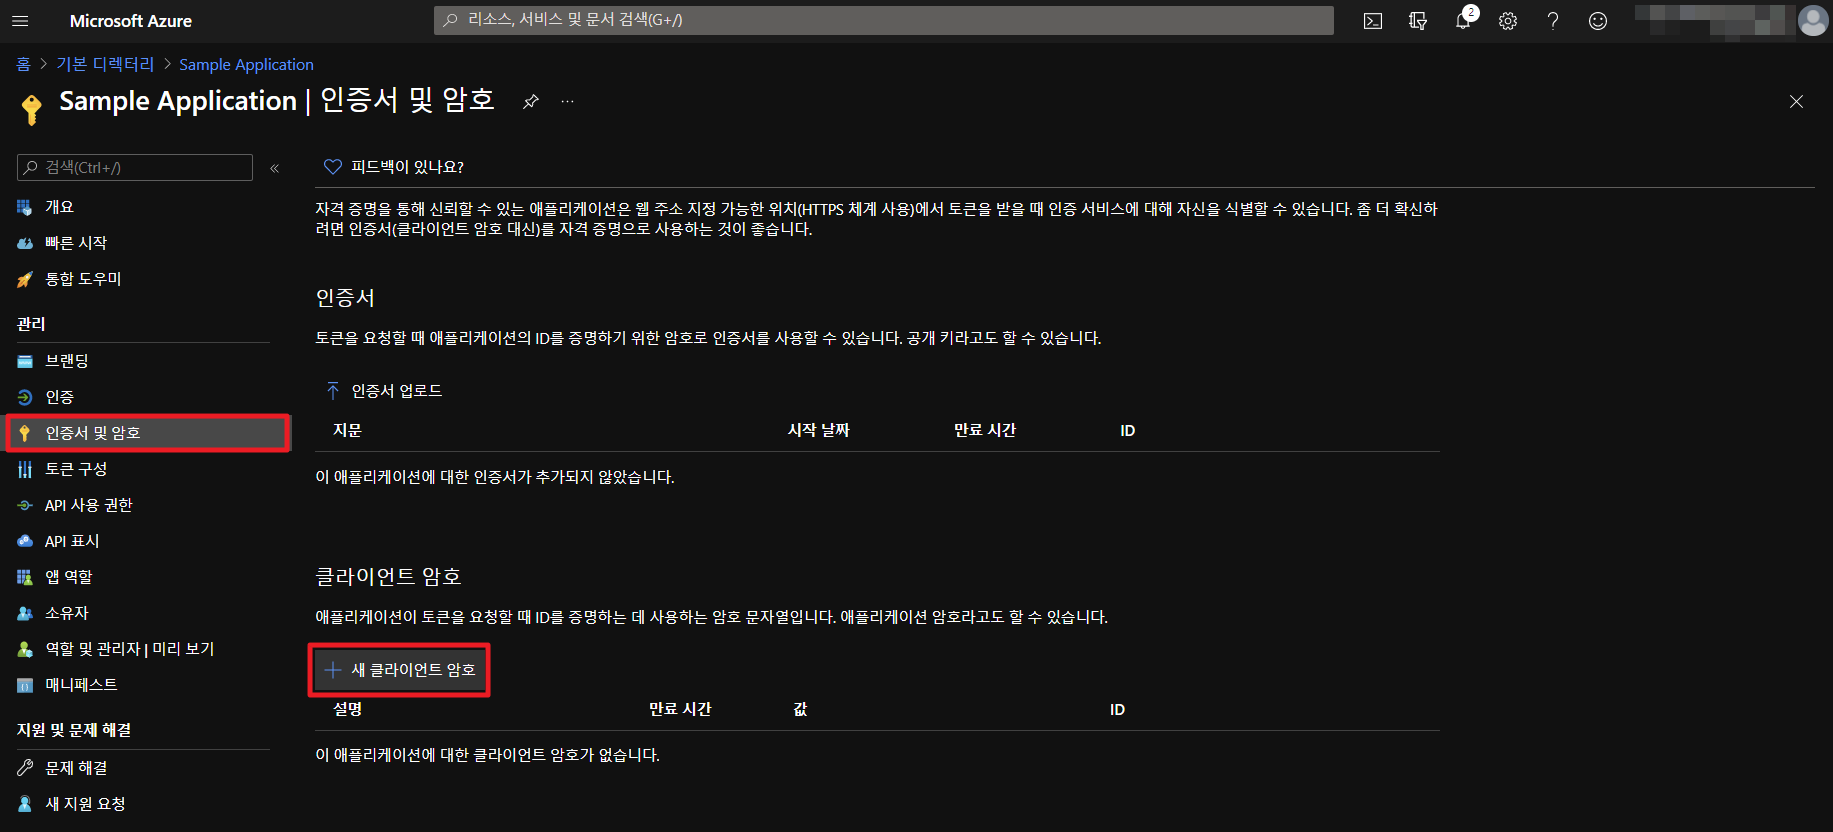The image size is (1833, 832).
Task: Click the help question mark icon
Action: pos(1552,21)
